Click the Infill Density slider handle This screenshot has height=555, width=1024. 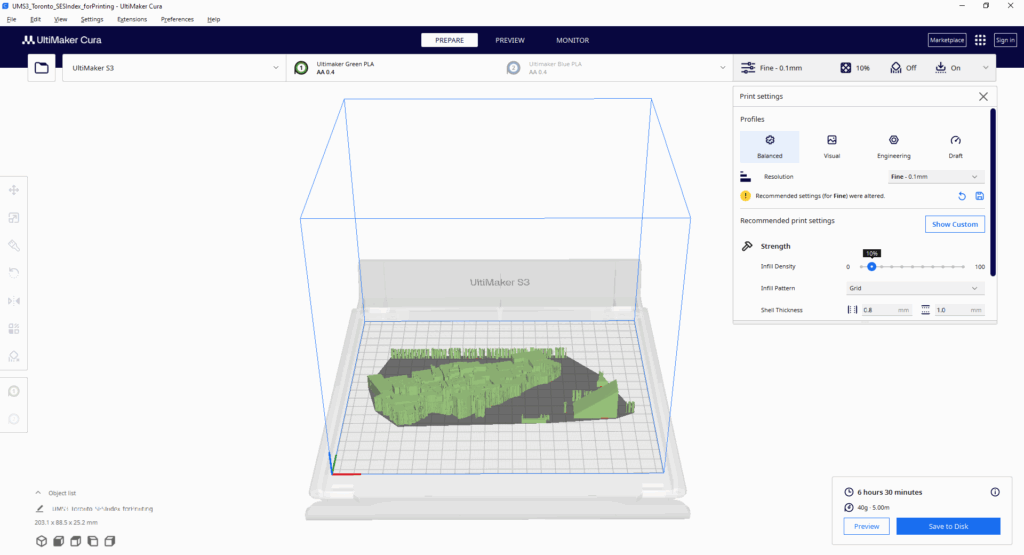(x=872, y=267)
